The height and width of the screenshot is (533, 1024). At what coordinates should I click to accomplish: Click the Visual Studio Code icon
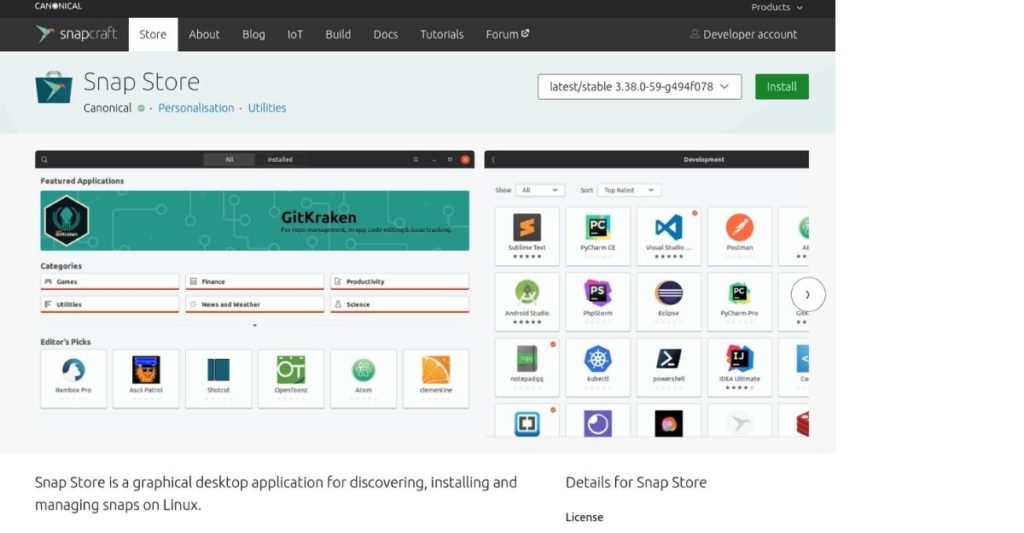coord(669,227)
